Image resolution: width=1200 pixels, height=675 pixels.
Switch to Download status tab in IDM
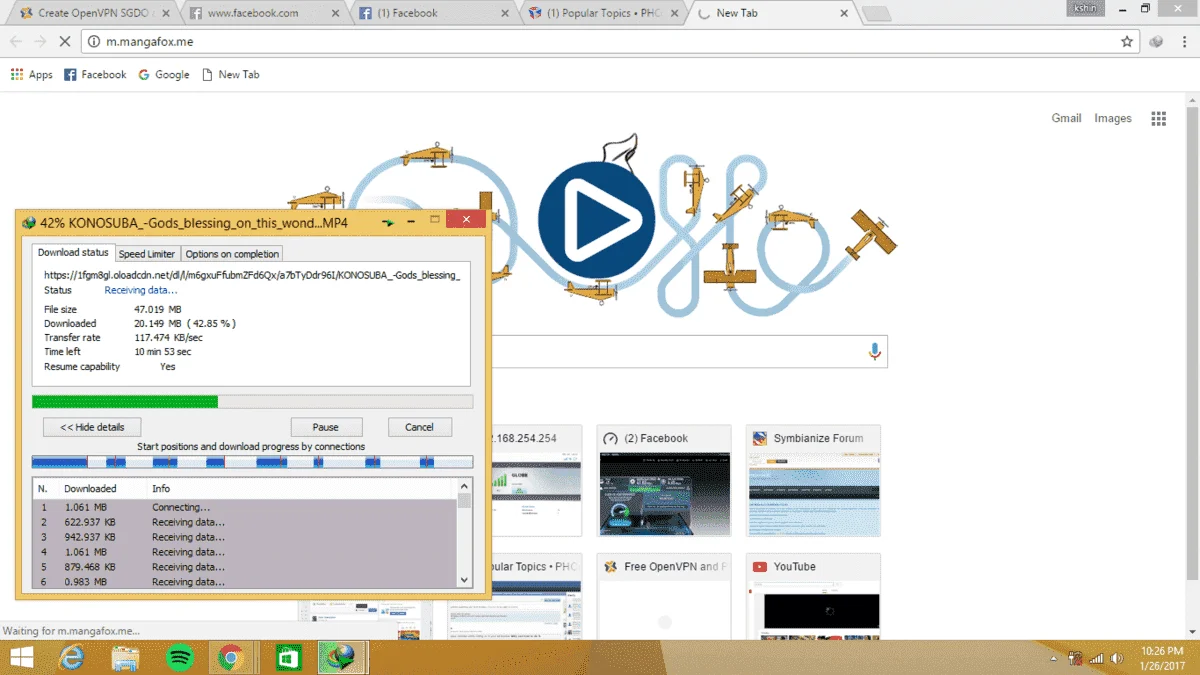[73, 253]
